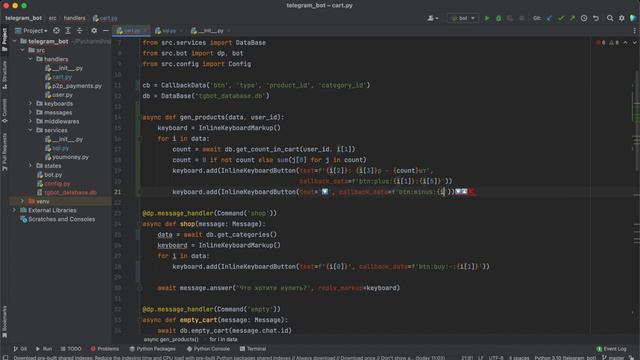Expand the messages folder
This screenshot has height=360, width=640.
pos(31,113)
